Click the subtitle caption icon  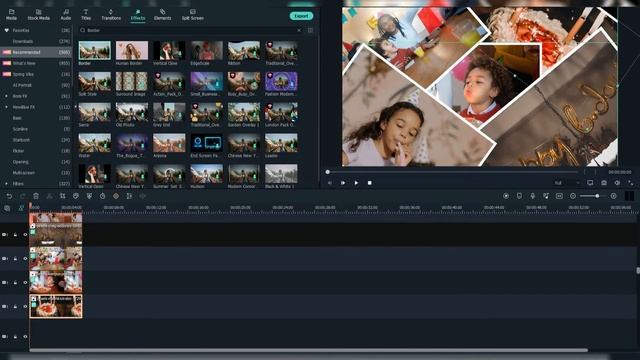[x=559, y=196]
